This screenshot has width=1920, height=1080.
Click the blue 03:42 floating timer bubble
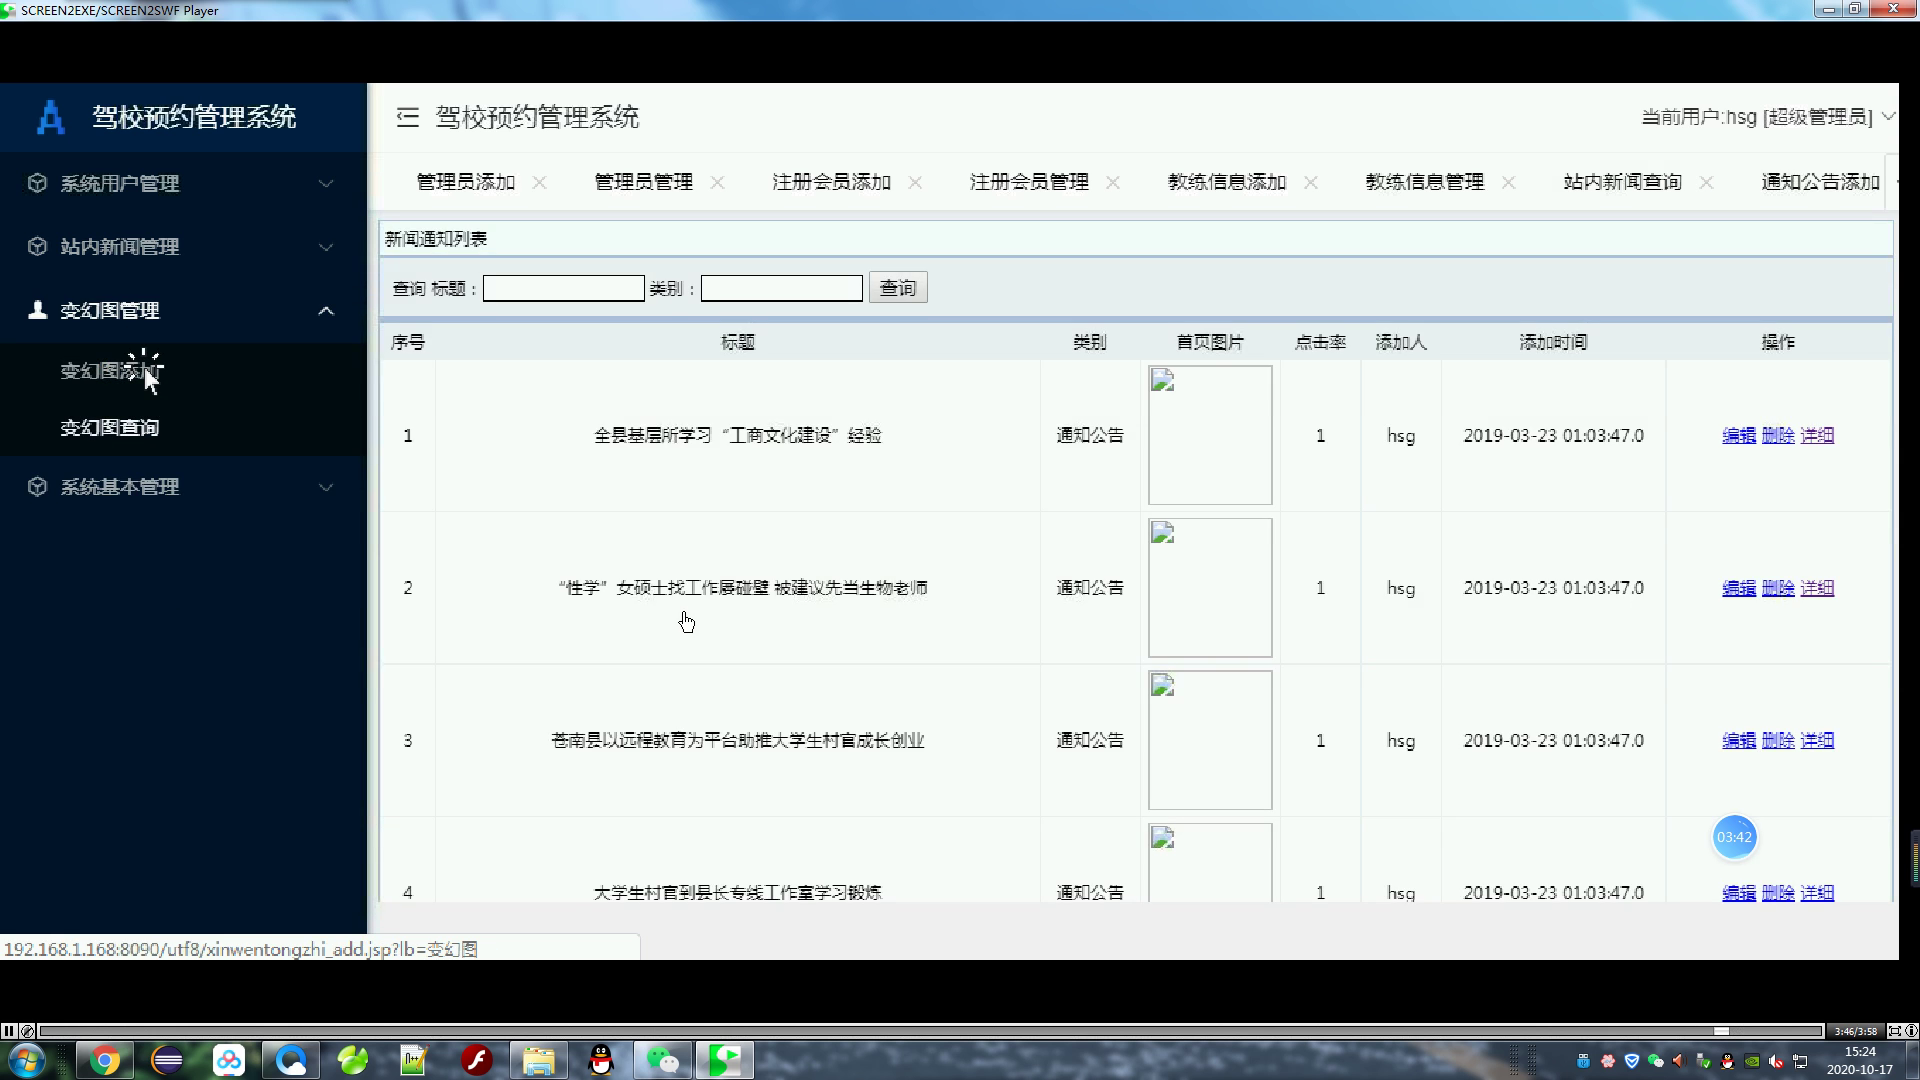click(x=1734, y=838)
